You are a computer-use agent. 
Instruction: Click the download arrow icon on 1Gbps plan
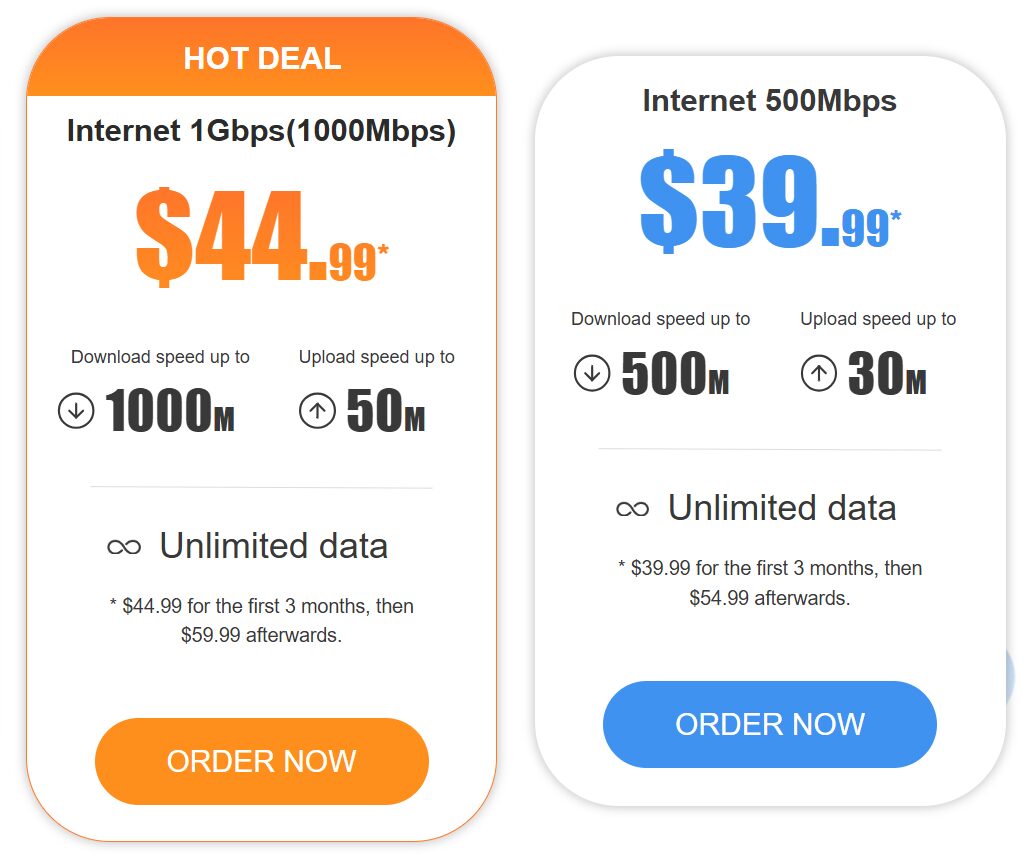point(74,410)
